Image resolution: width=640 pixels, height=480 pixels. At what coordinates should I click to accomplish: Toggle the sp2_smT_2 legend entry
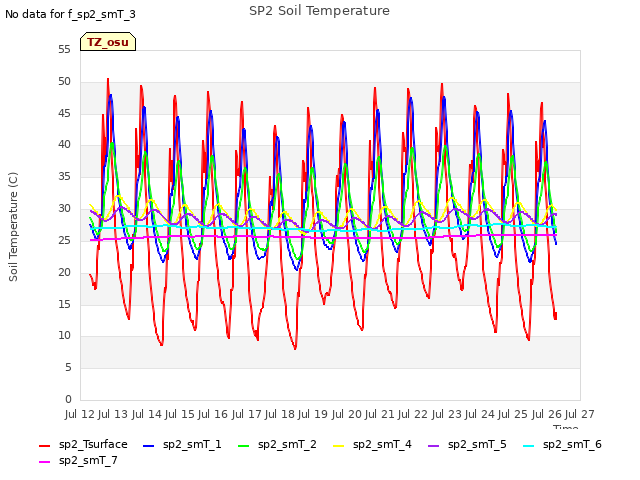[x=277, y=444]
